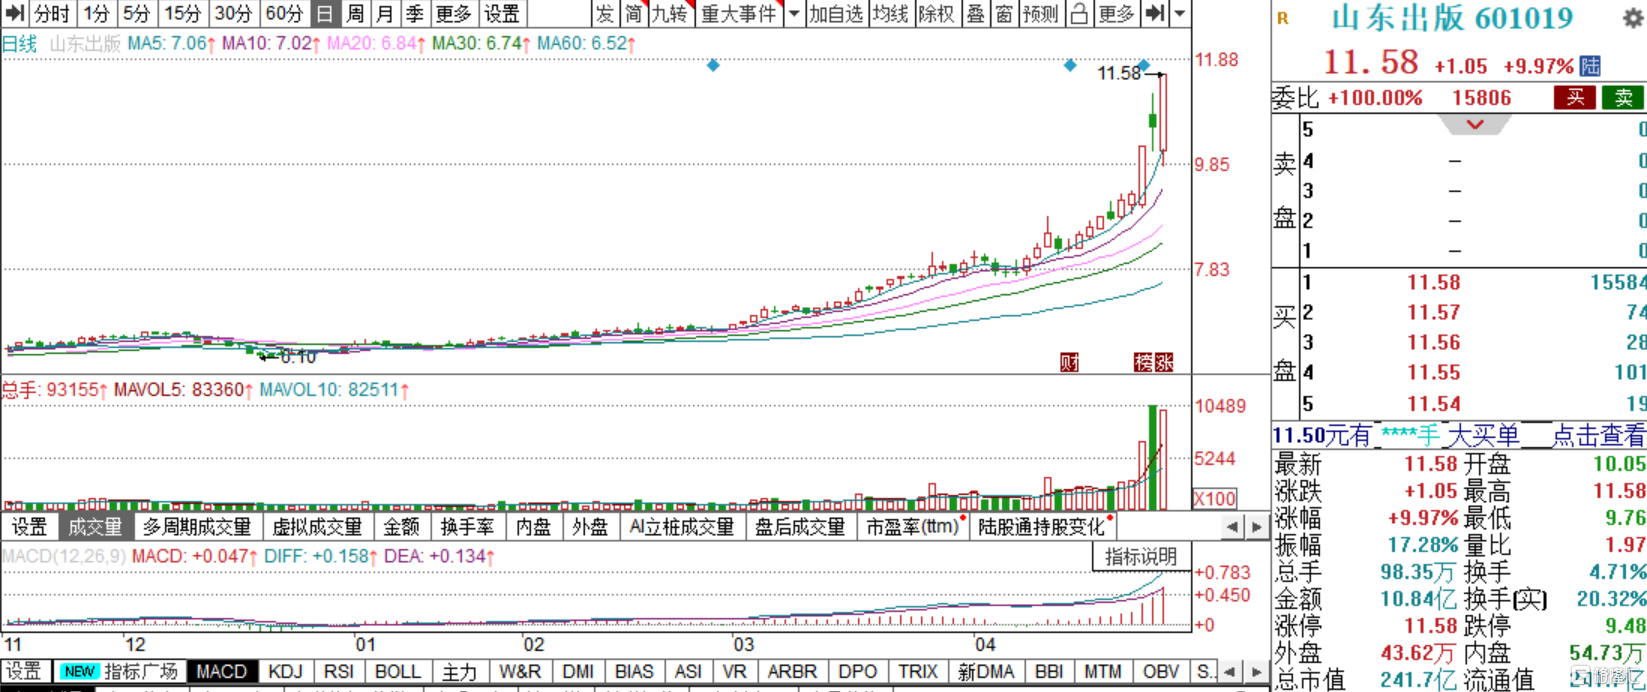Click the green 卖 sell button
Viewport: 1647px width, 692px height.
pos(1623,97)
